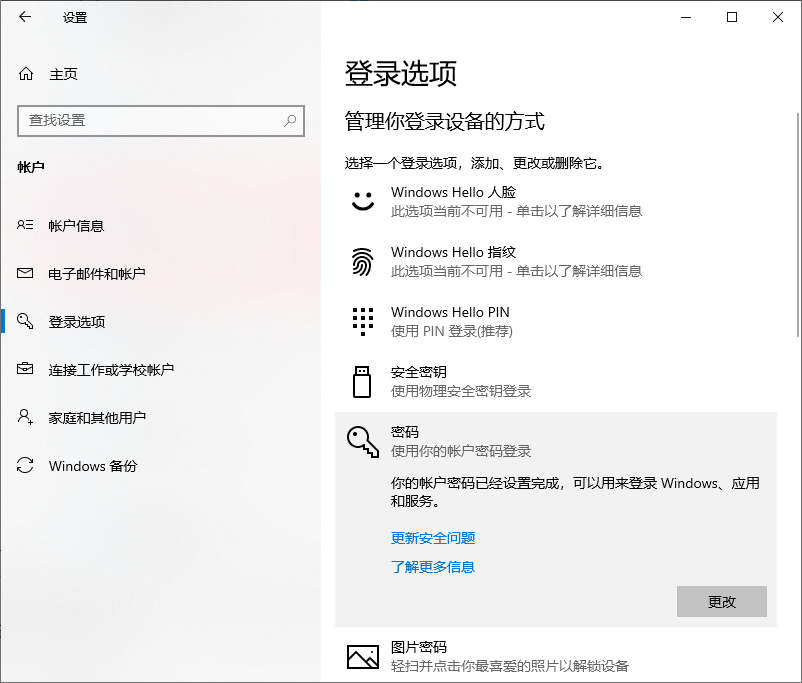Select the Windows Hello 人脸 smiley icon
802x683 pixels.
click(361, 201)
